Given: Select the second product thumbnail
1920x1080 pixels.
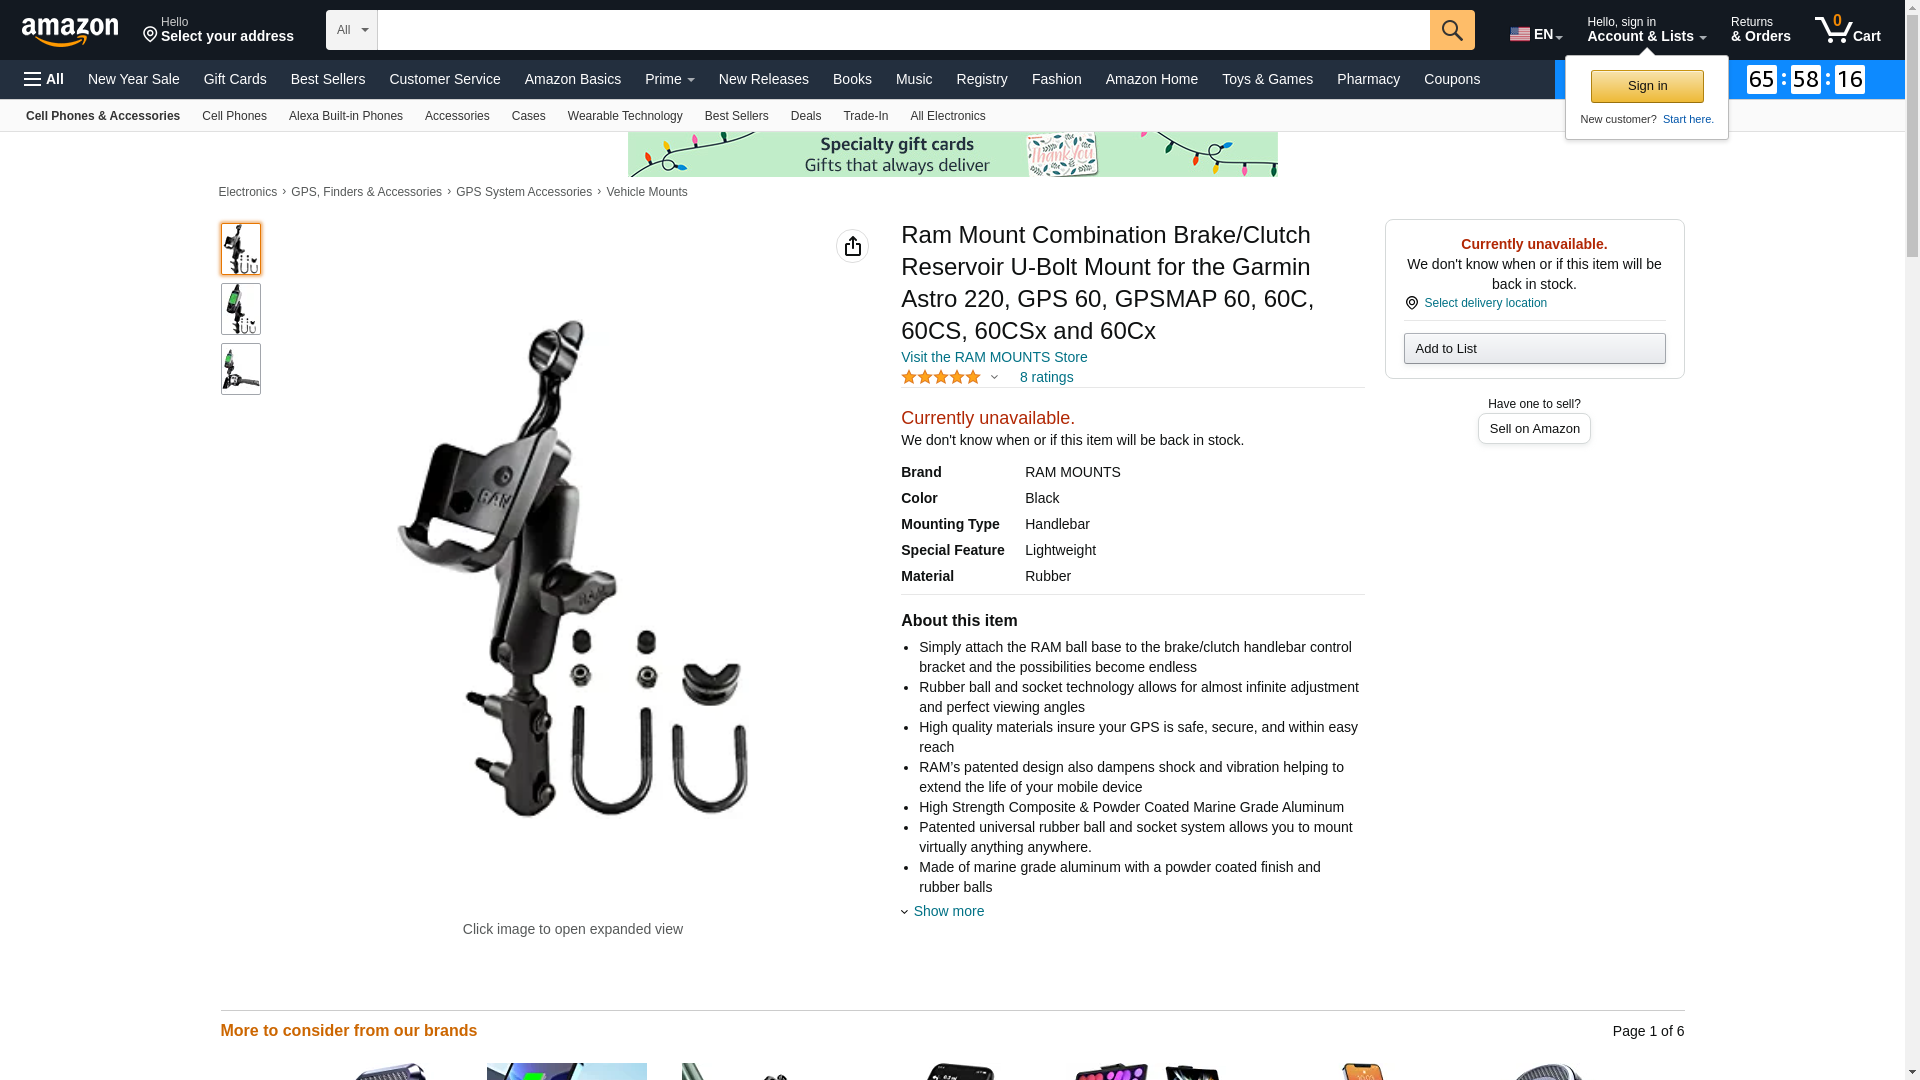Looking at the screenshot, I should point(241,309).
